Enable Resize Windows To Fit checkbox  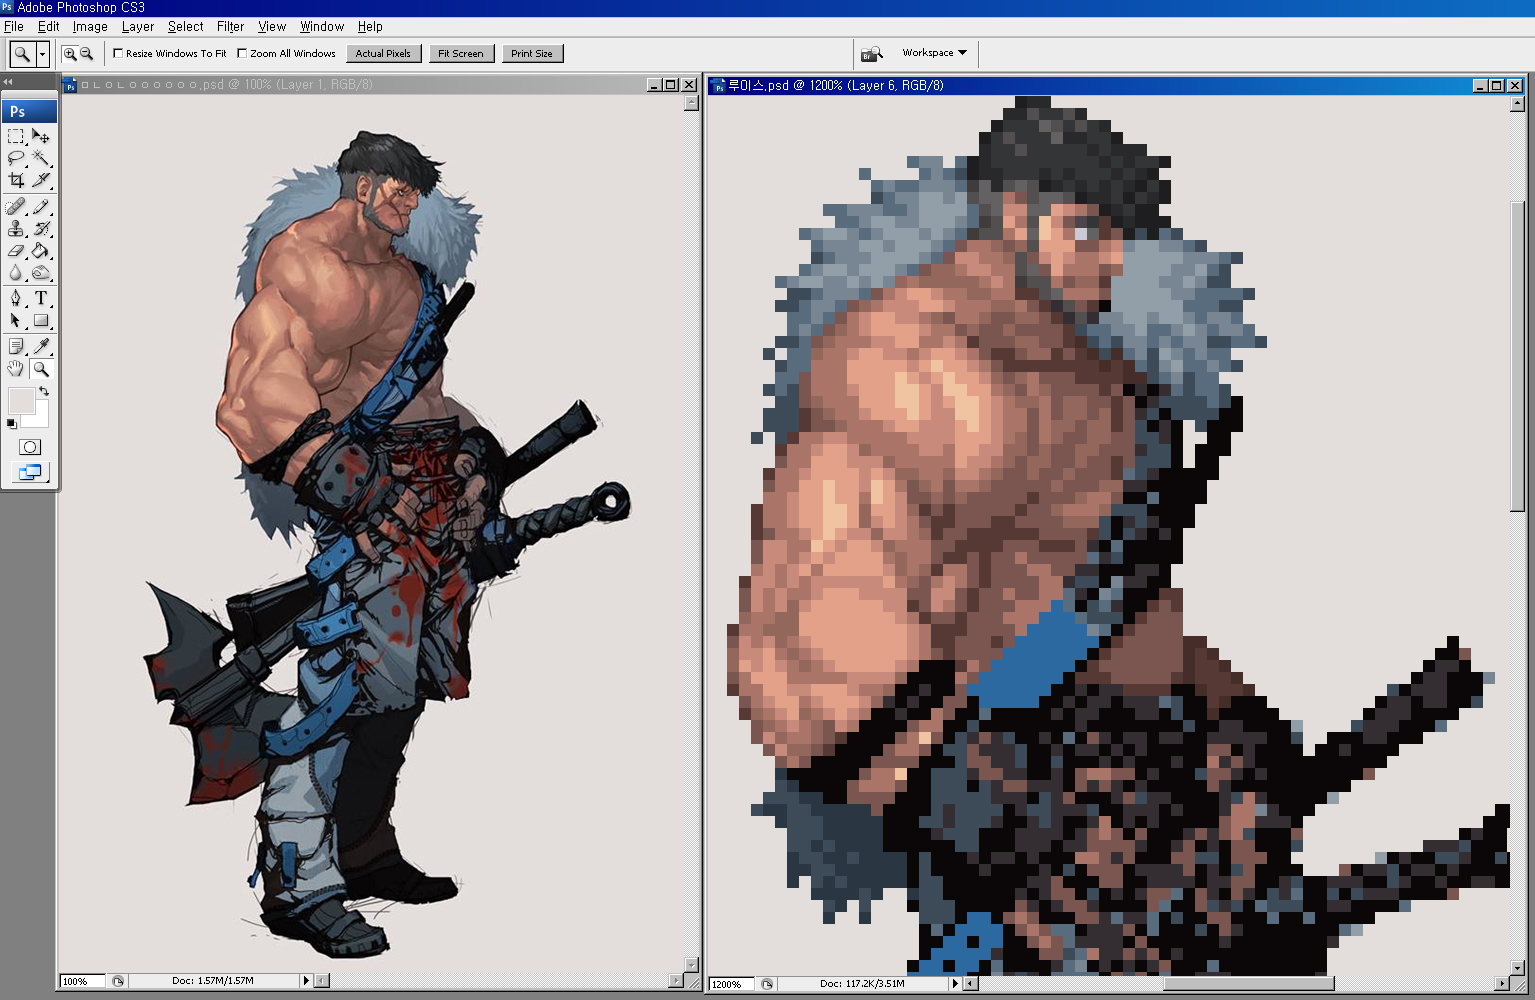click(118, 53)
